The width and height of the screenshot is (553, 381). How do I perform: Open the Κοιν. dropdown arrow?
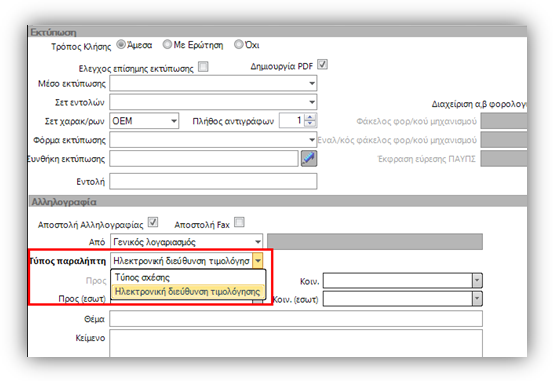pyautogui.click(x=477, y=281)
